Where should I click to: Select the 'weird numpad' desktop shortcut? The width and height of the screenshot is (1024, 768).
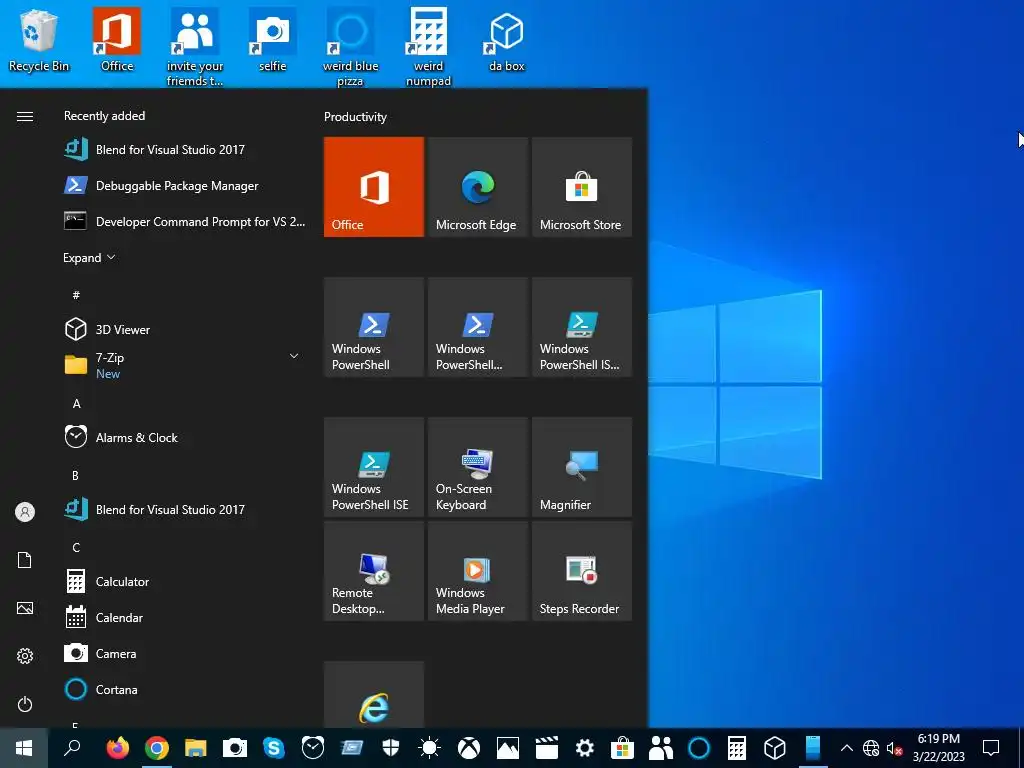[x=428, y=47]
